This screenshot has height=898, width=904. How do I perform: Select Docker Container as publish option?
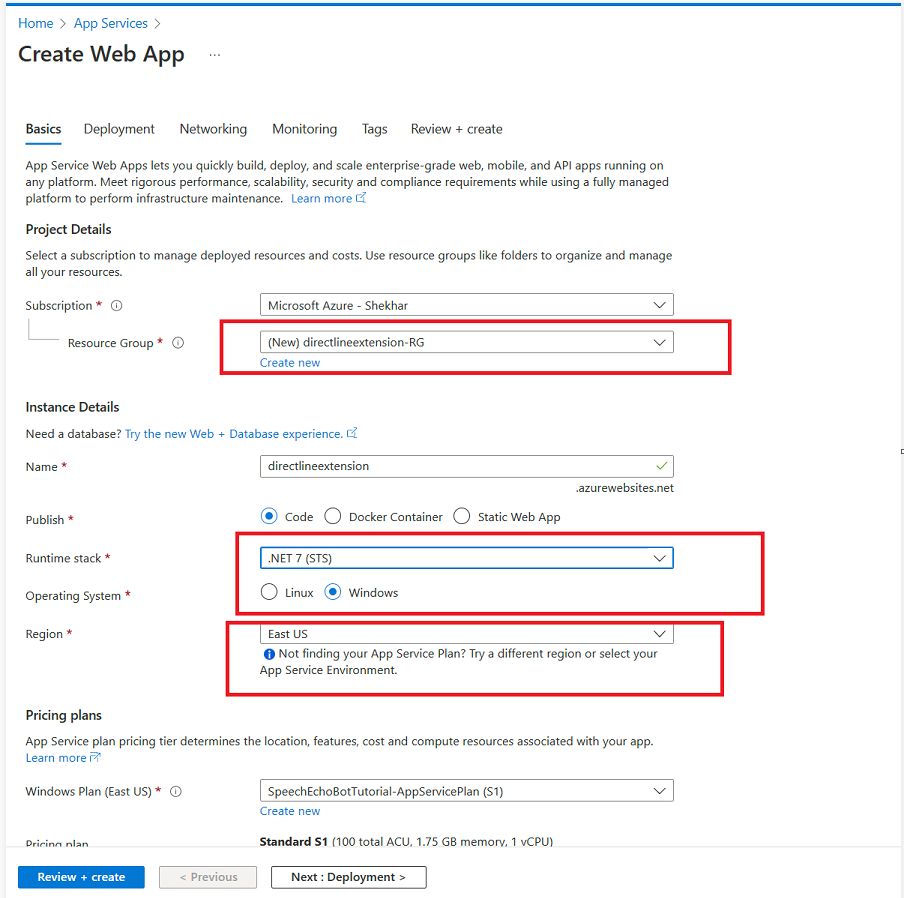point(332,516)
